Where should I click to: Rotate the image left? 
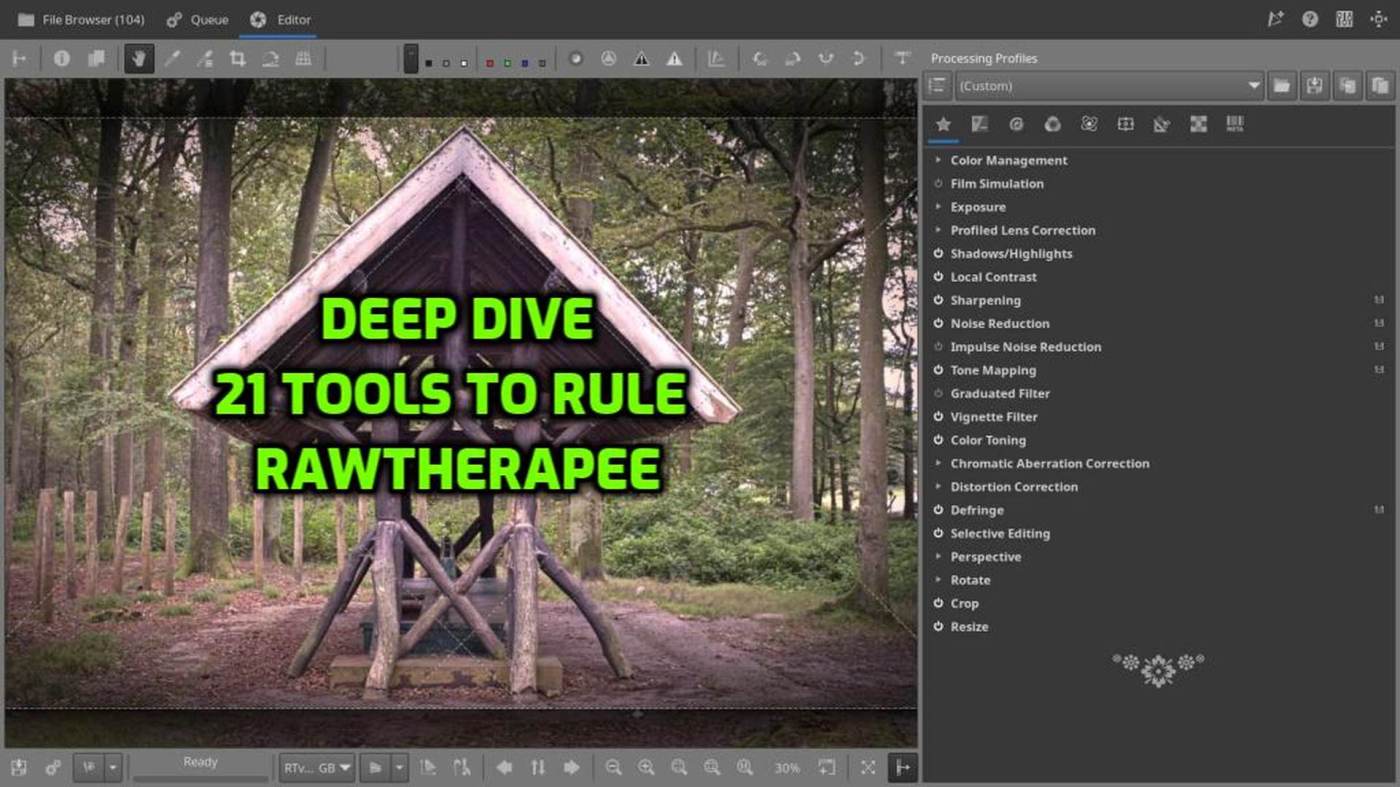click(x=760, y=59)
